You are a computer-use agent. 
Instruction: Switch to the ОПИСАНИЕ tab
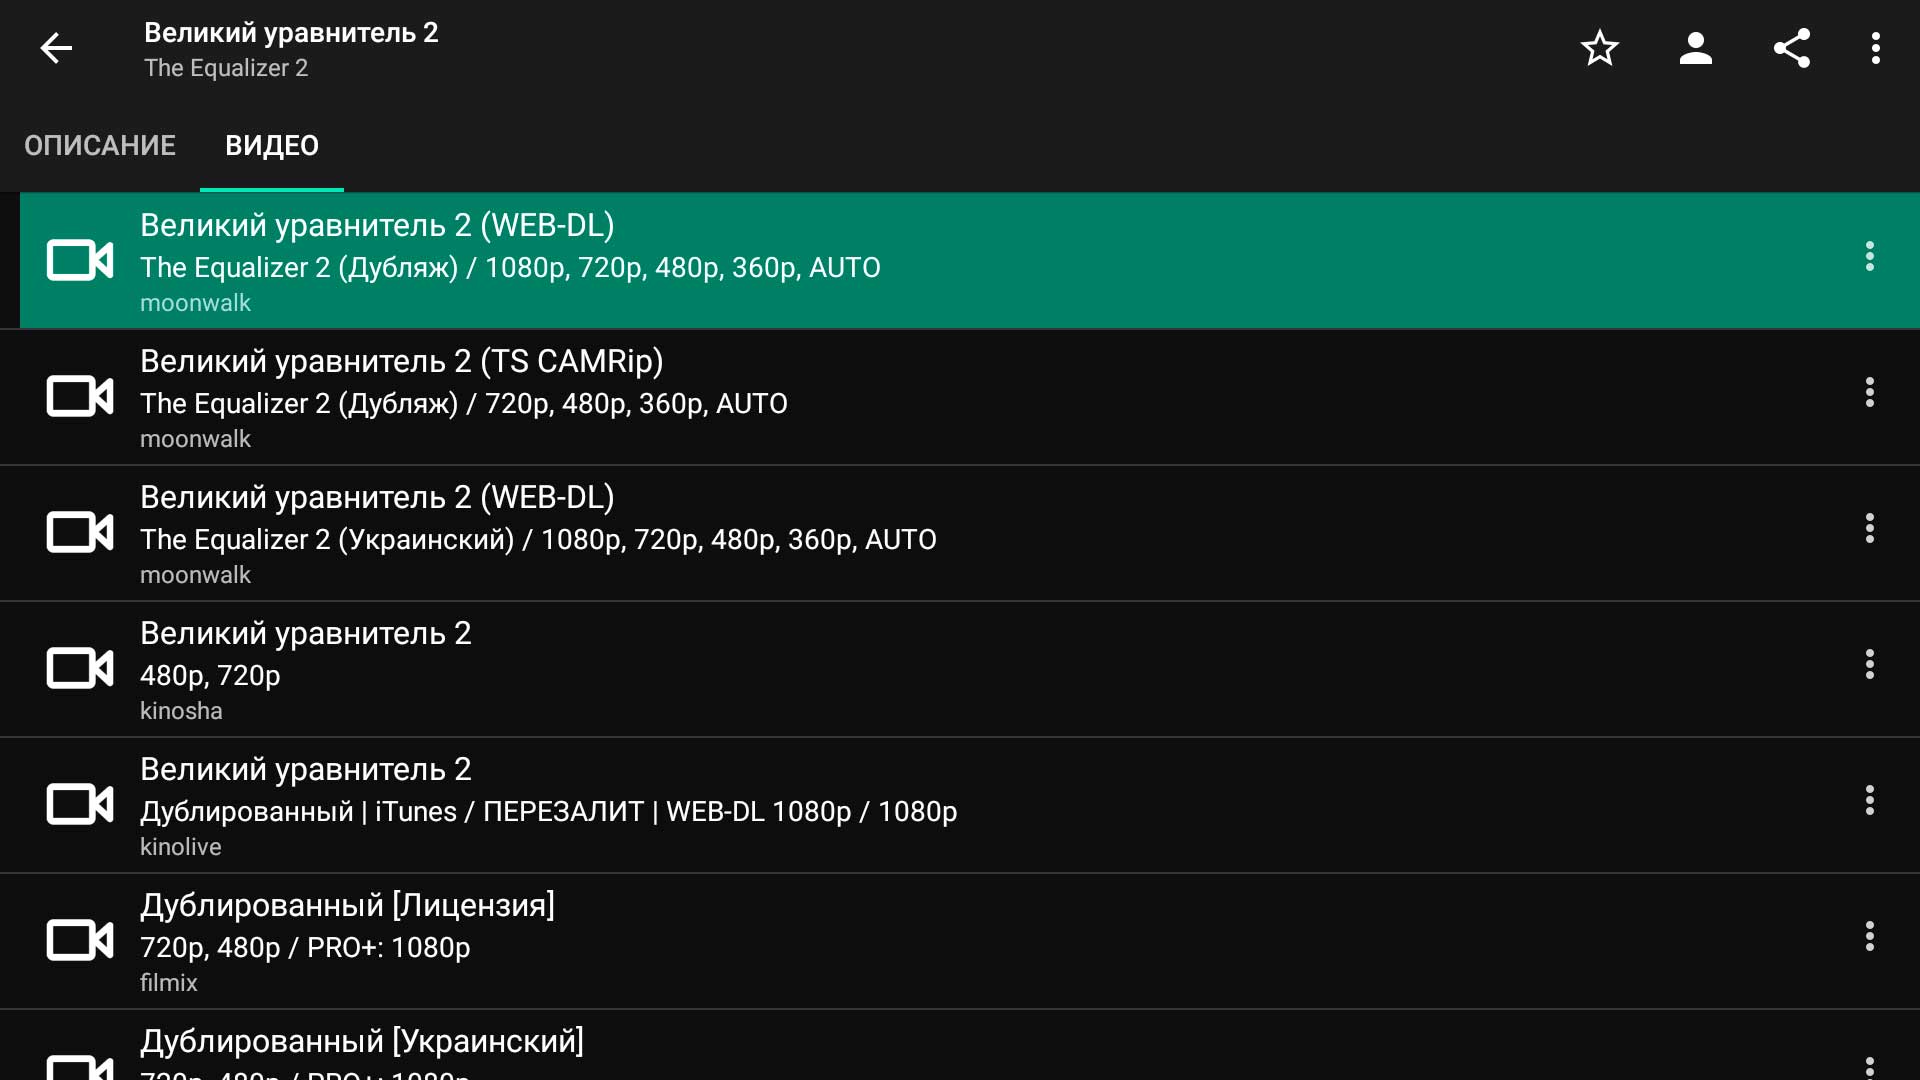point(100,146)
